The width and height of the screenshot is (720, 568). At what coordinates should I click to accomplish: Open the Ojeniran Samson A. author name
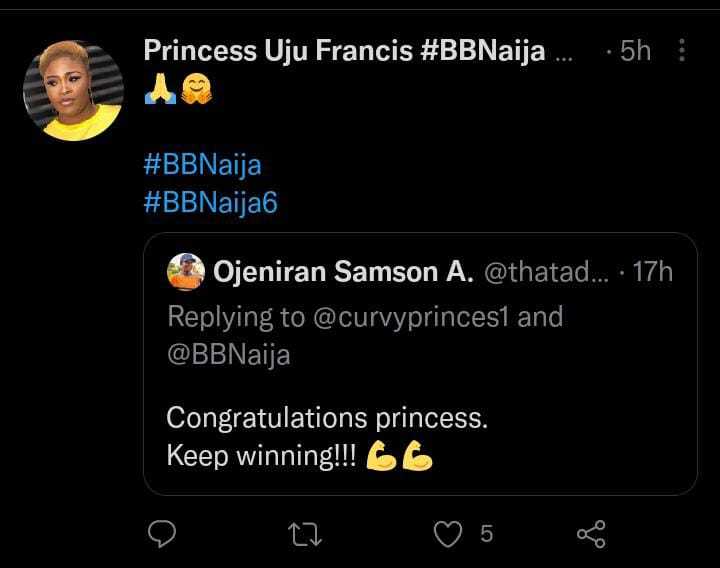tap(343, 270)
